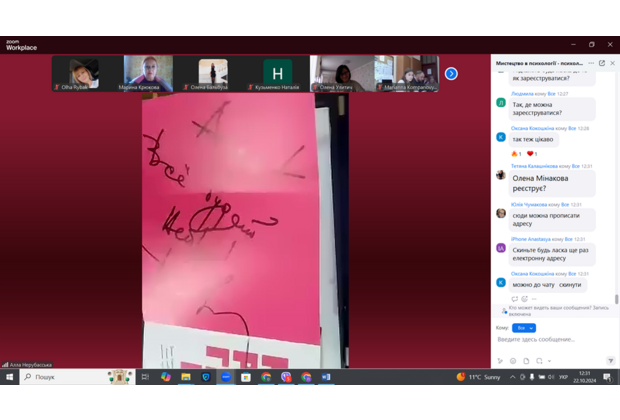
Task: Open the taskbar clock and date
Action: [584, 377]
